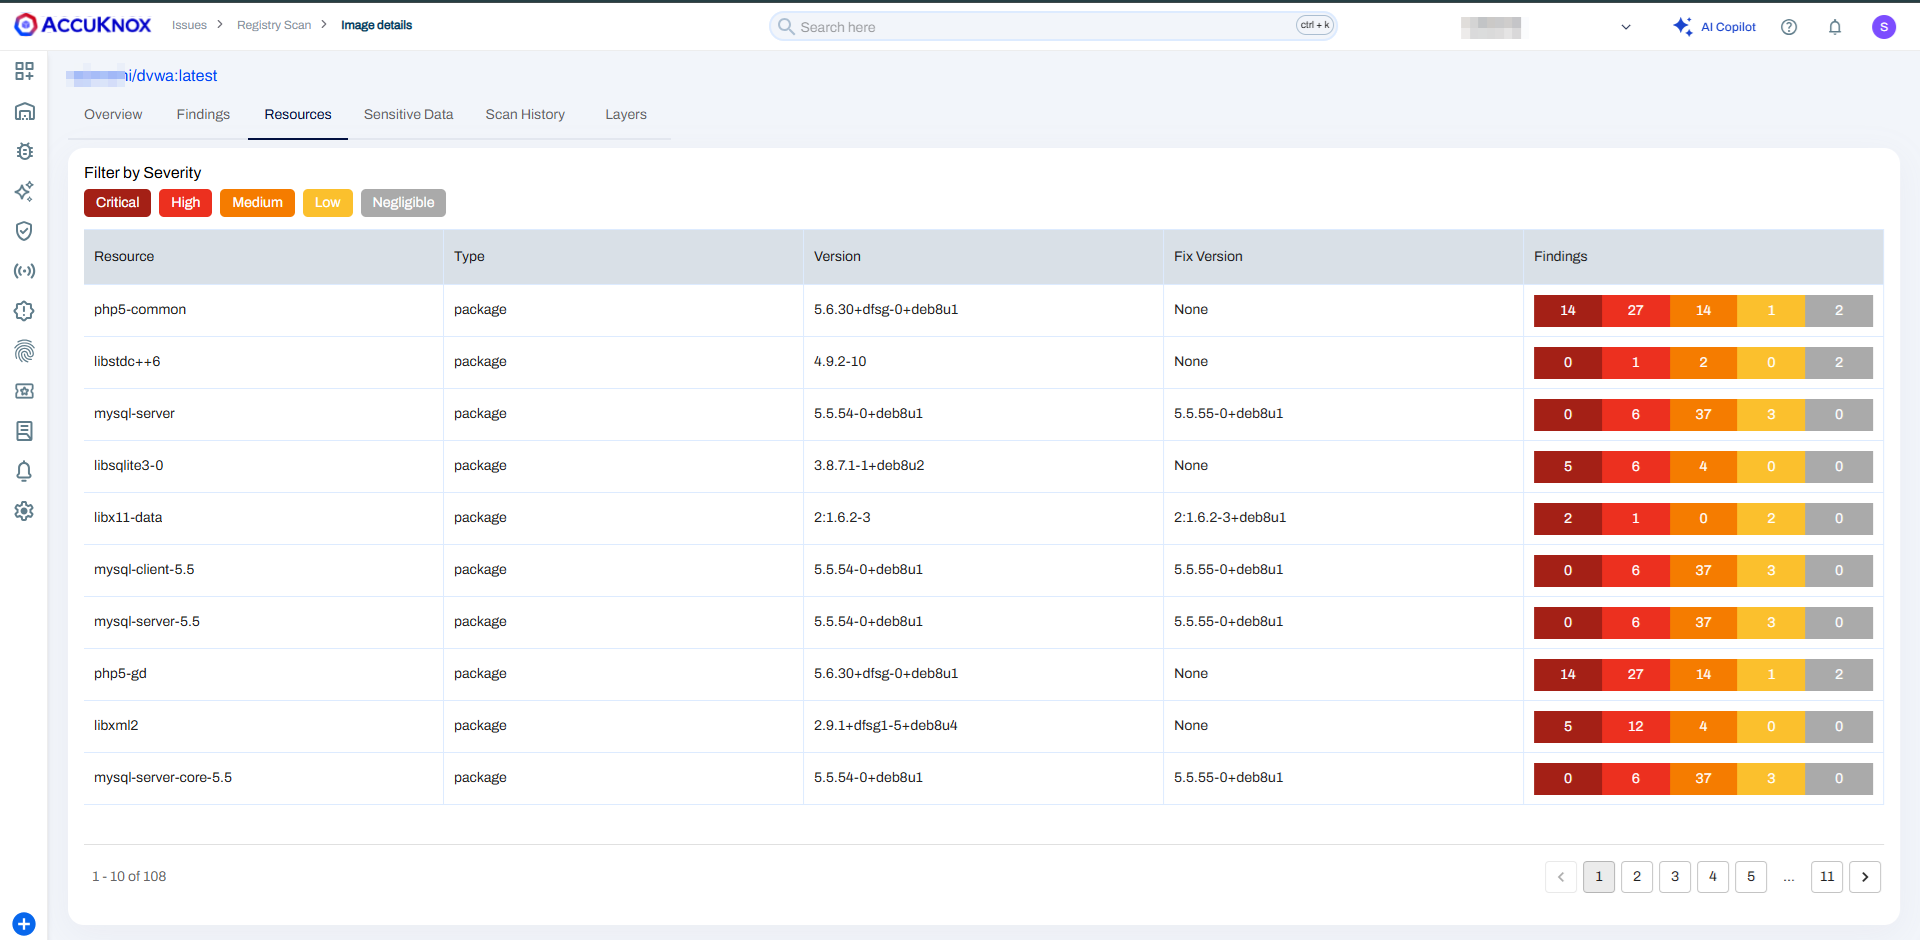This screenshot has width=1920, height=940.
Task: Navigate to Registry Scan via breadcrumb link
Action: [274, 25]
